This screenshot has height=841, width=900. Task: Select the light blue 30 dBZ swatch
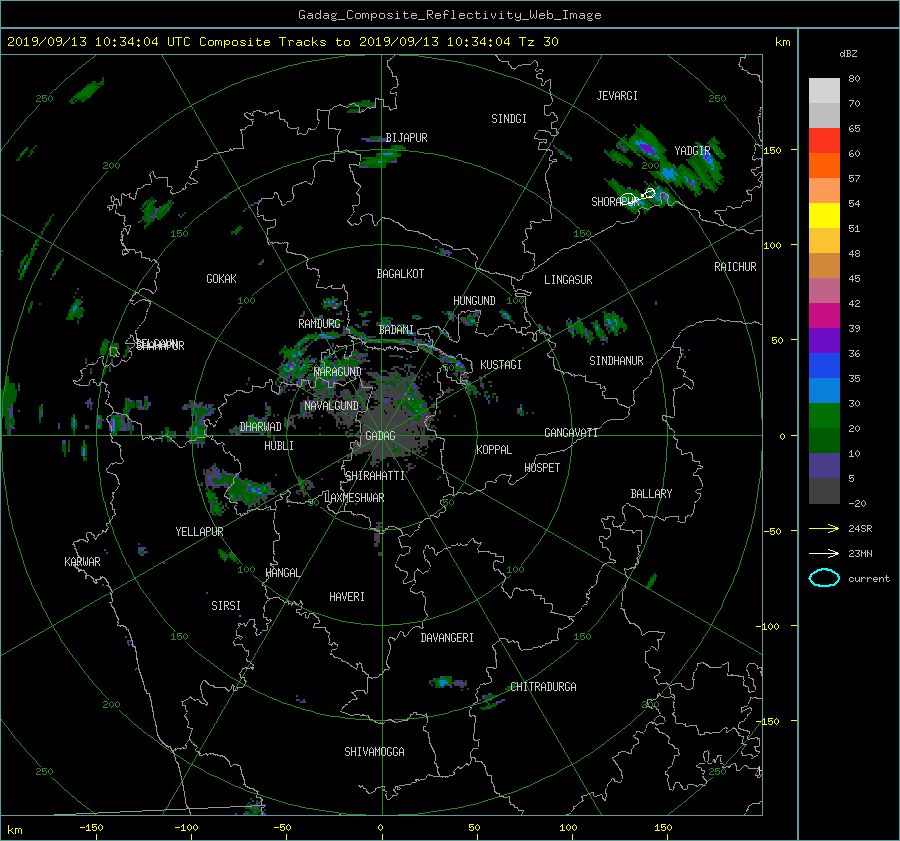point(824,390)
